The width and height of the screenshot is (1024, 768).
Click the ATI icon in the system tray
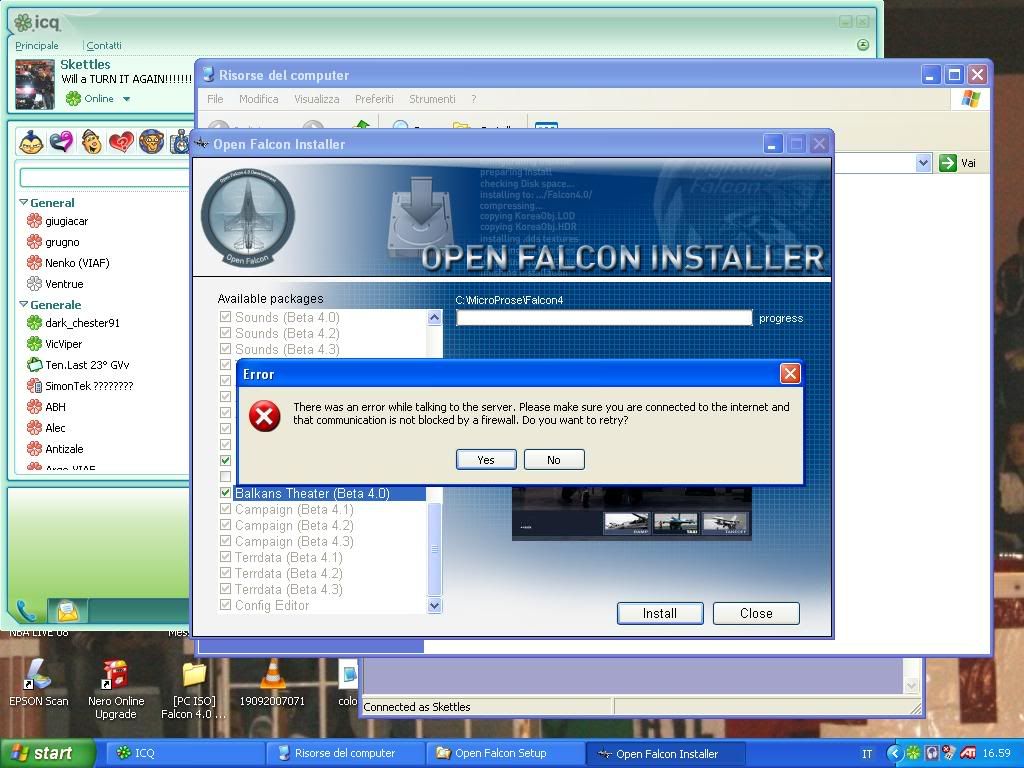968,753
